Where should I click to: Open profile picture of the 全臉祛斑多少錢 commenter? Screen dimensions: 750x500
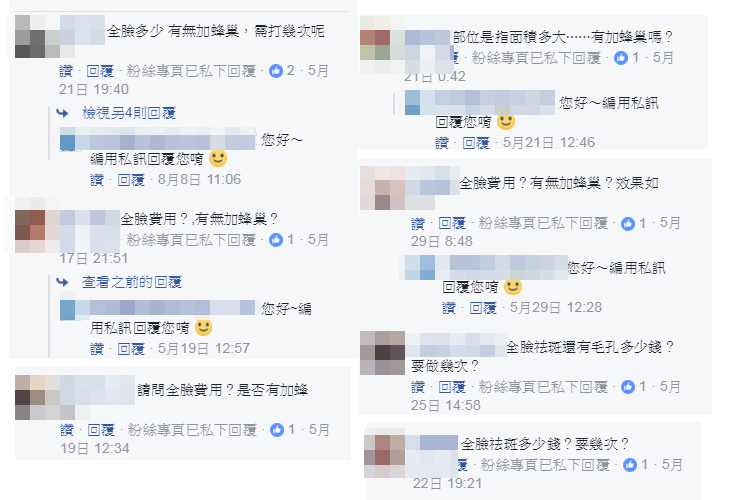[x=384, y=450]
